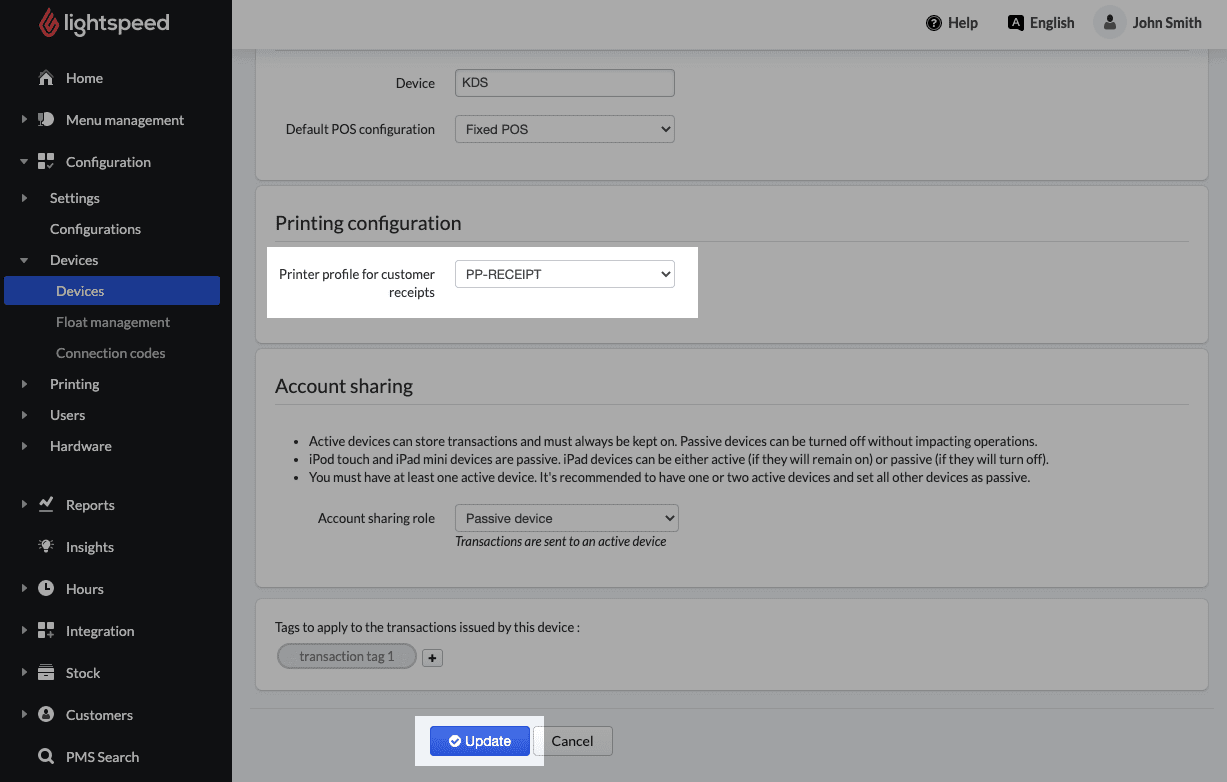Open Home via house icon
Viewport: 1227px width, 782px height.
[x=46, y=78]
